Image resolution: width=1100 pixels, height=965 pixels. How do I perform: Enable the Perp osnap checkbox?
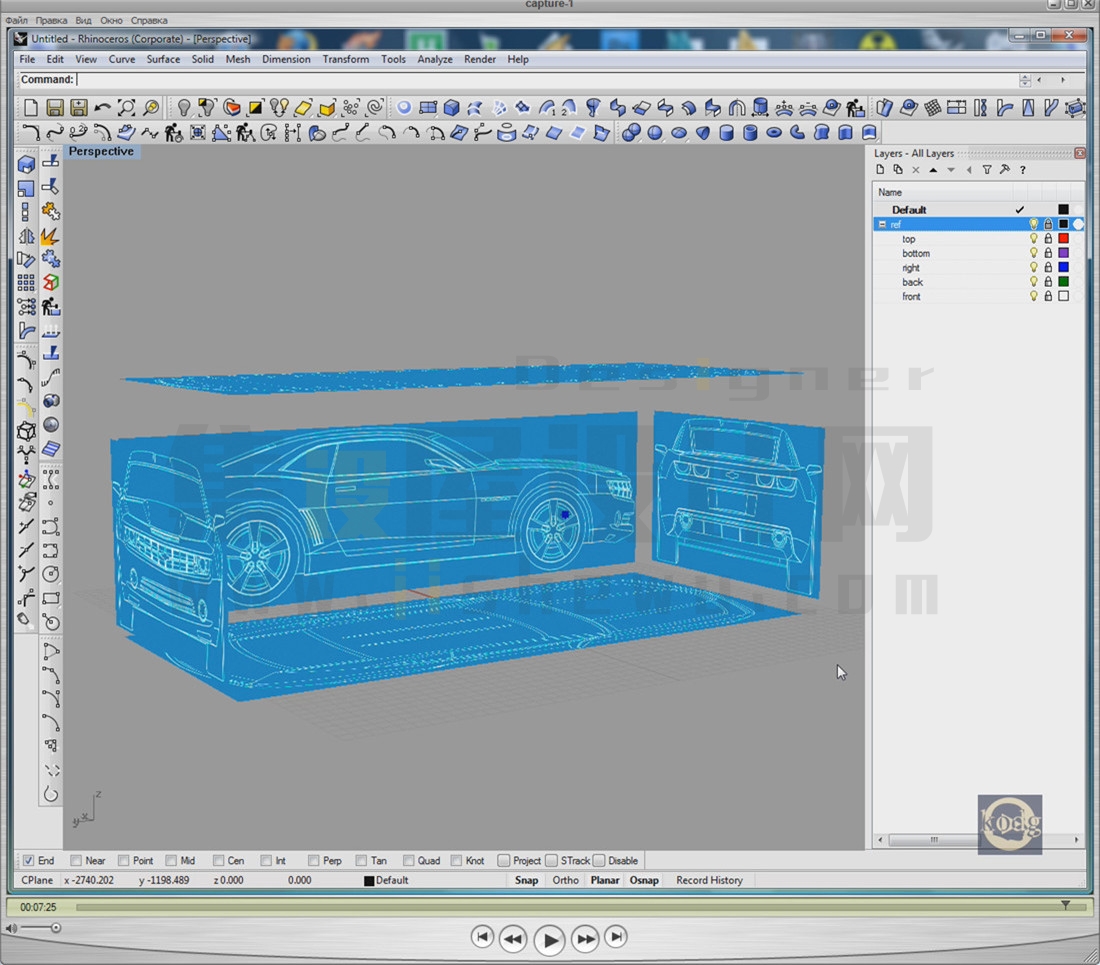pos(314,861)
